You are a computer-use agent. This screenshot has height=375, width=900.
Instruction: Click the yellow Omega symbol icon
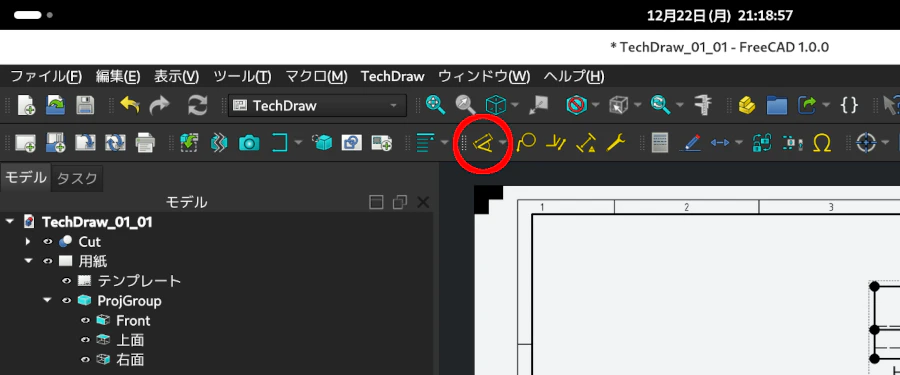click(823, 142)
